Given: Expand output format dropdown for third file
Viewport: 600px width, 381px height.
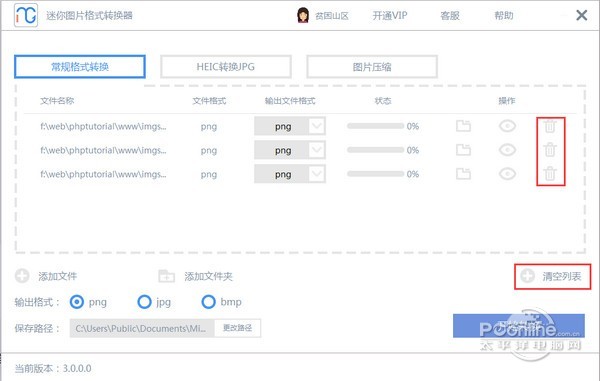Looking at the screenshot, I should (x=317, y=174).
